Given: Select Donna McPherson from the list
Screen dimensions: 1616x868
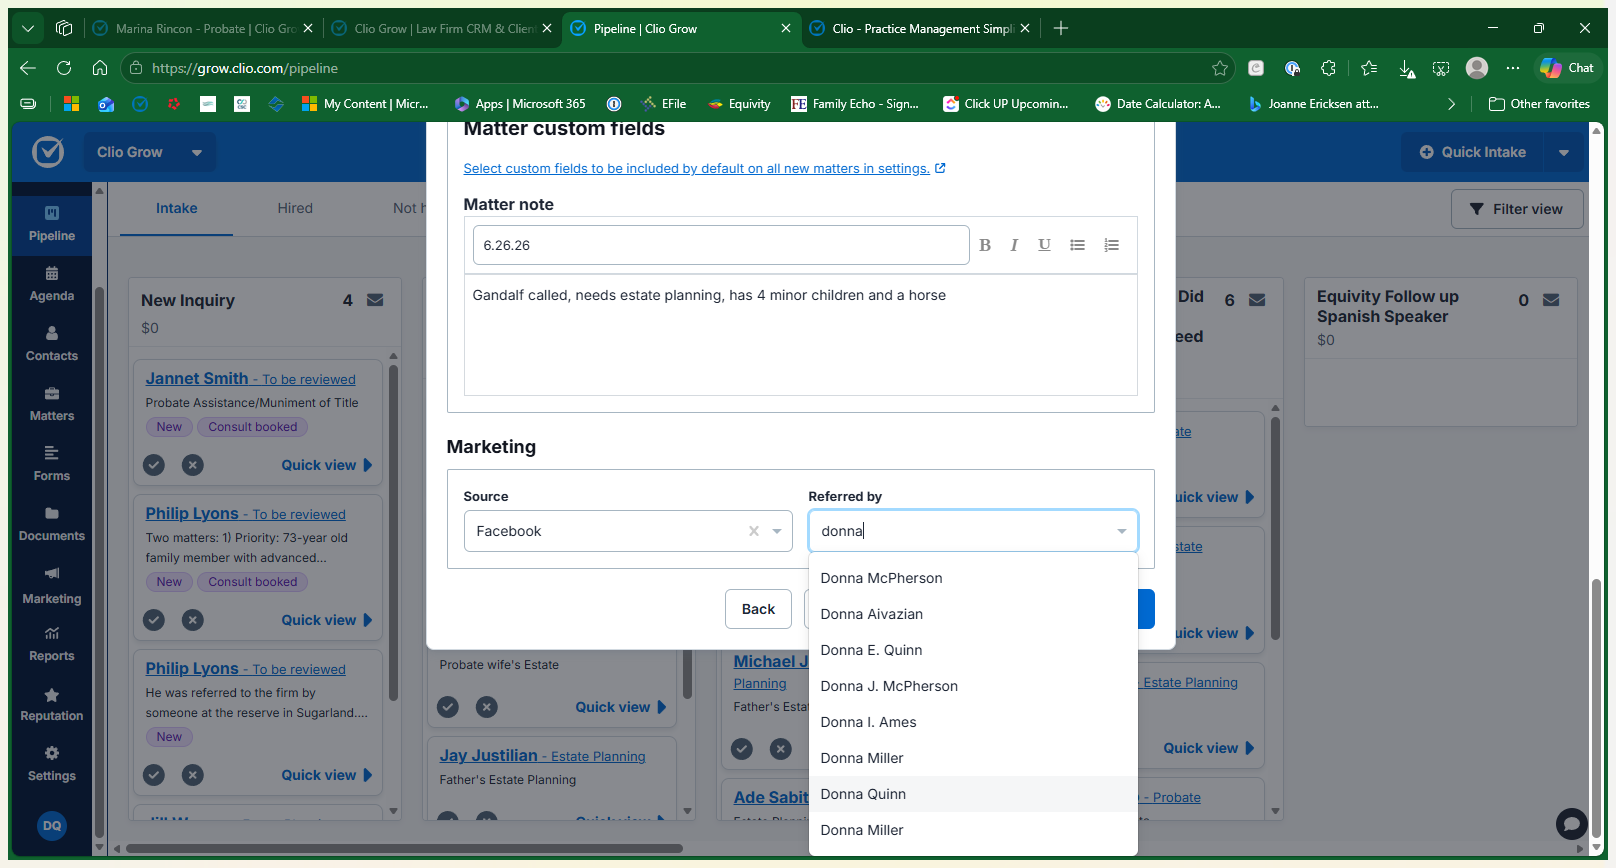Looking at the screenshot, I should click(x=973, y=578).
